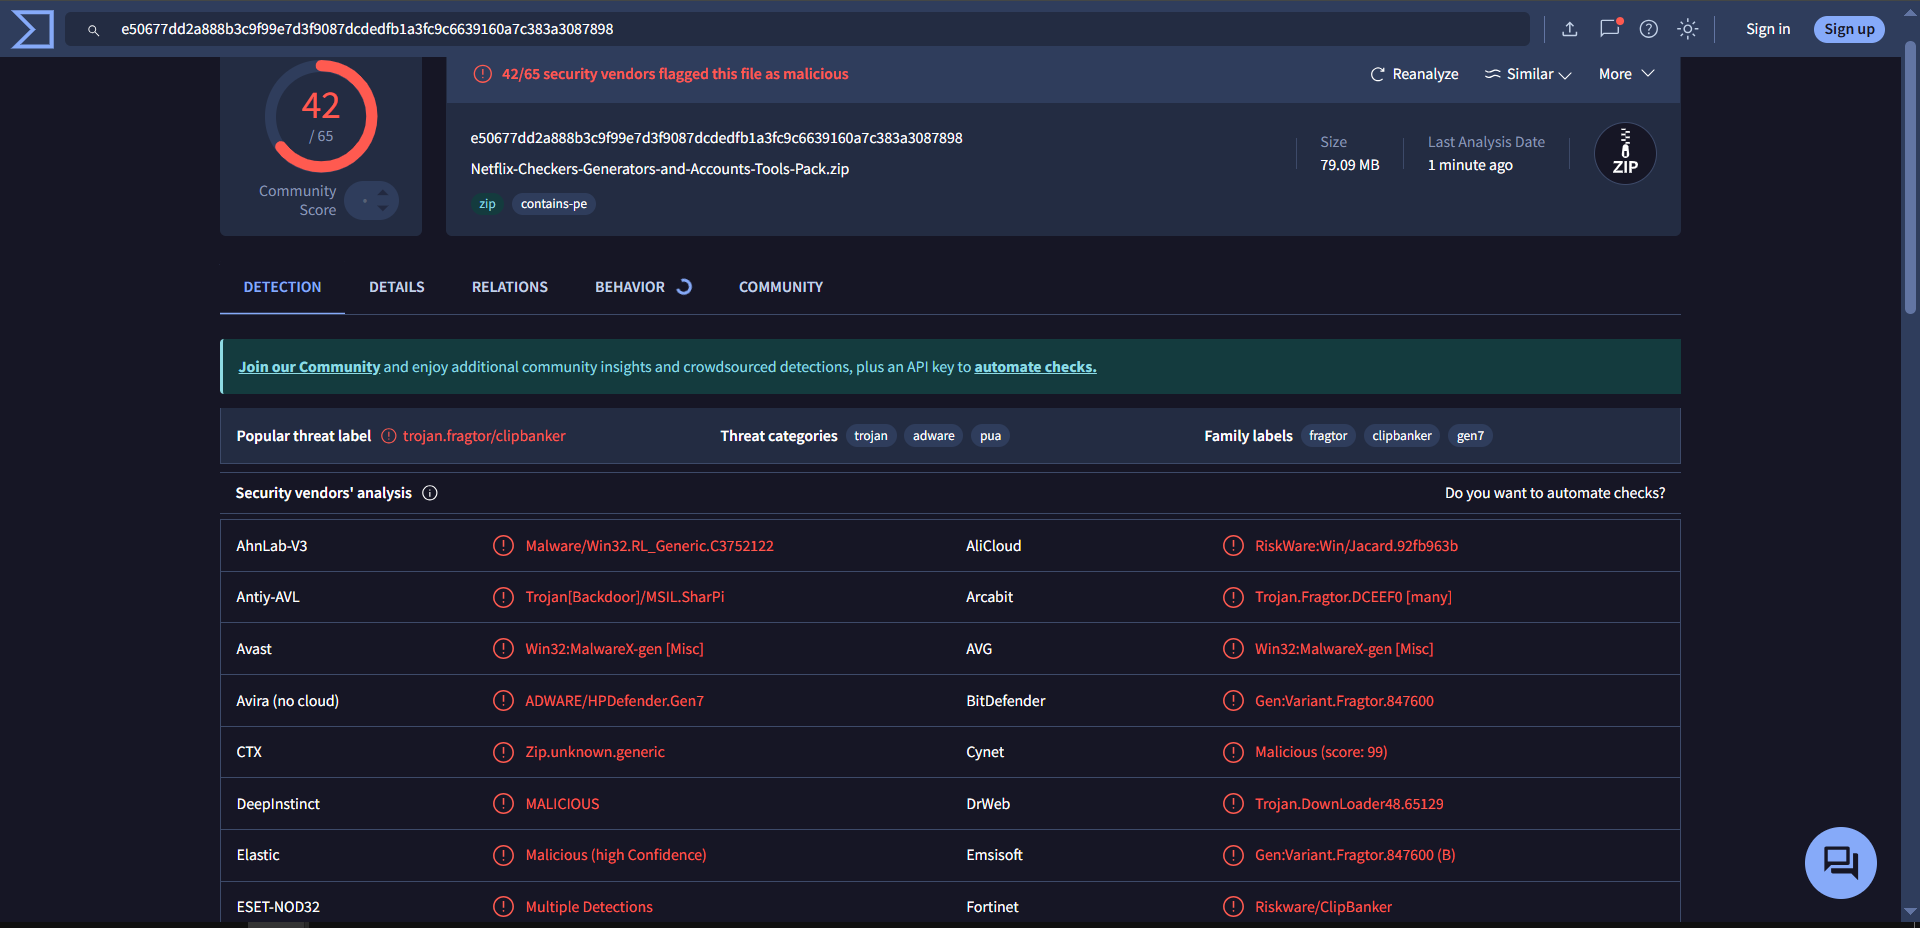This screenshot has width=1920, height=928.
Task: Select the pua threat category chip
Action: [991, 436]
